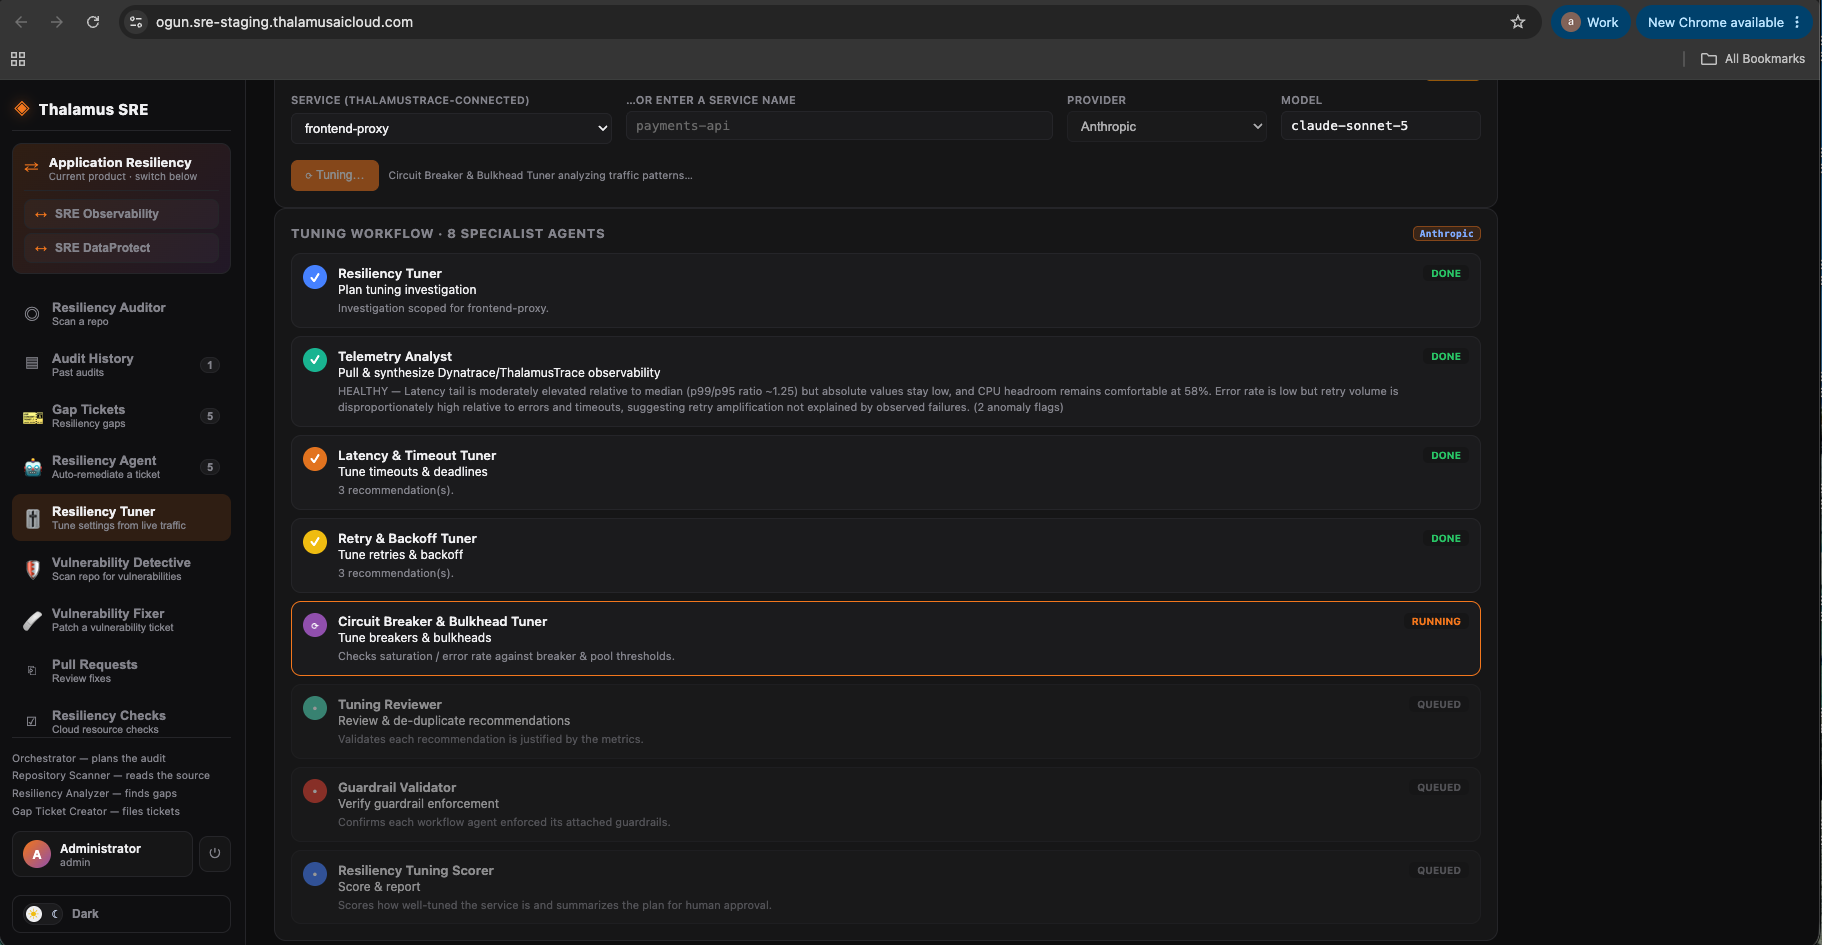Click the service name input field
The width and height of the screenshot is (1822, 945).
tap(839, 126)
